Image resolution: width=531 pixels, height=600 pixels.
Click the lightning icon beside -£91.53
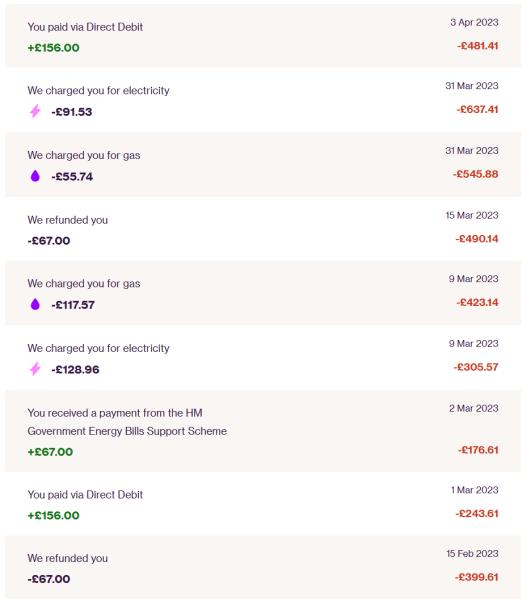35,111
